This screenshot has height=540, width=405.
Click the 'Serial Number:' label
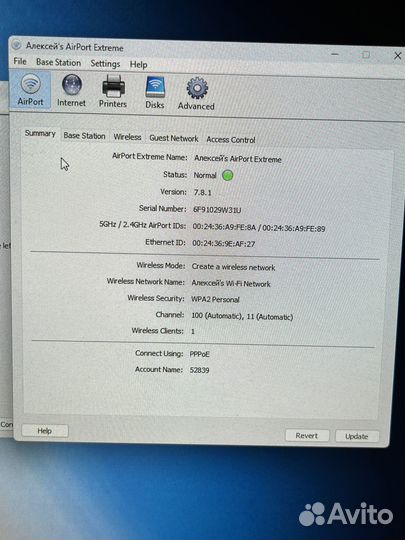point(163,208)
